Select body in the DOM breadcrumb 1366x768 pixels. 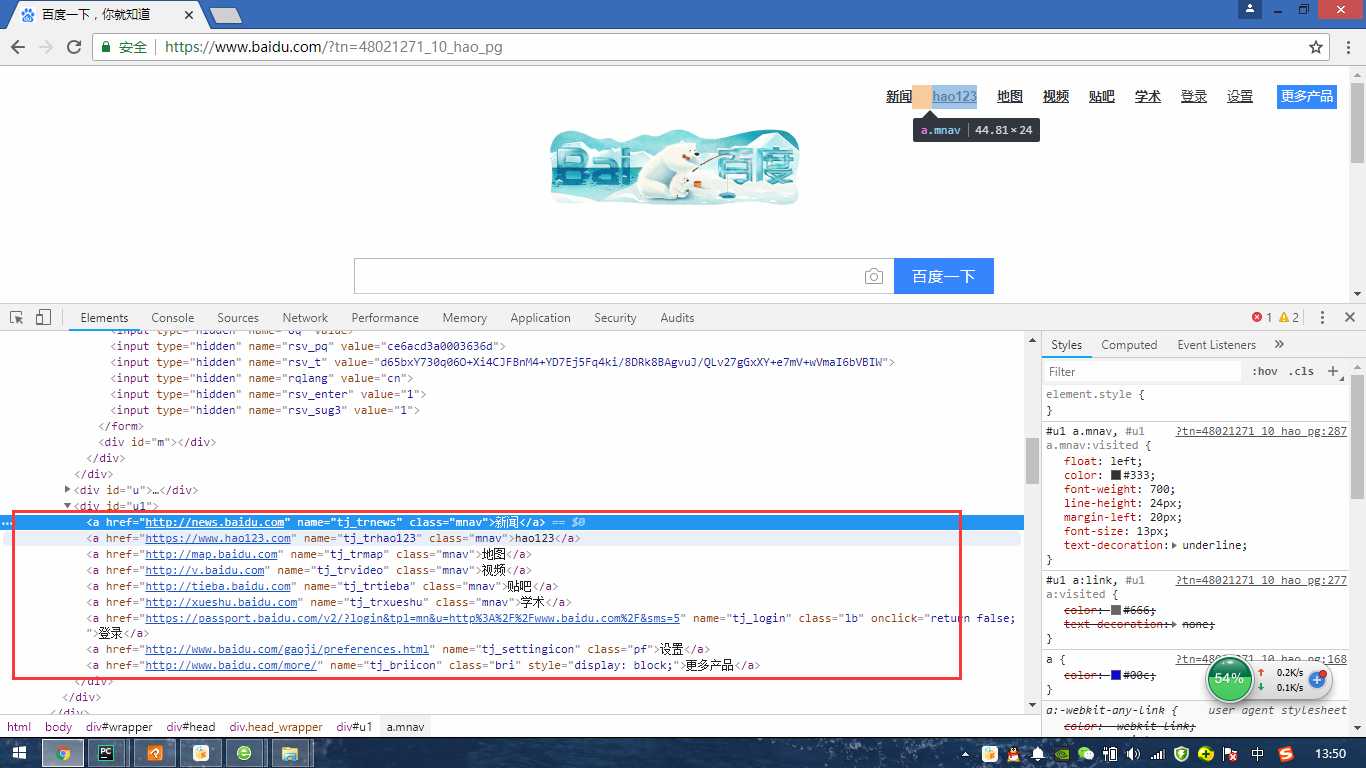pos(58,727)
